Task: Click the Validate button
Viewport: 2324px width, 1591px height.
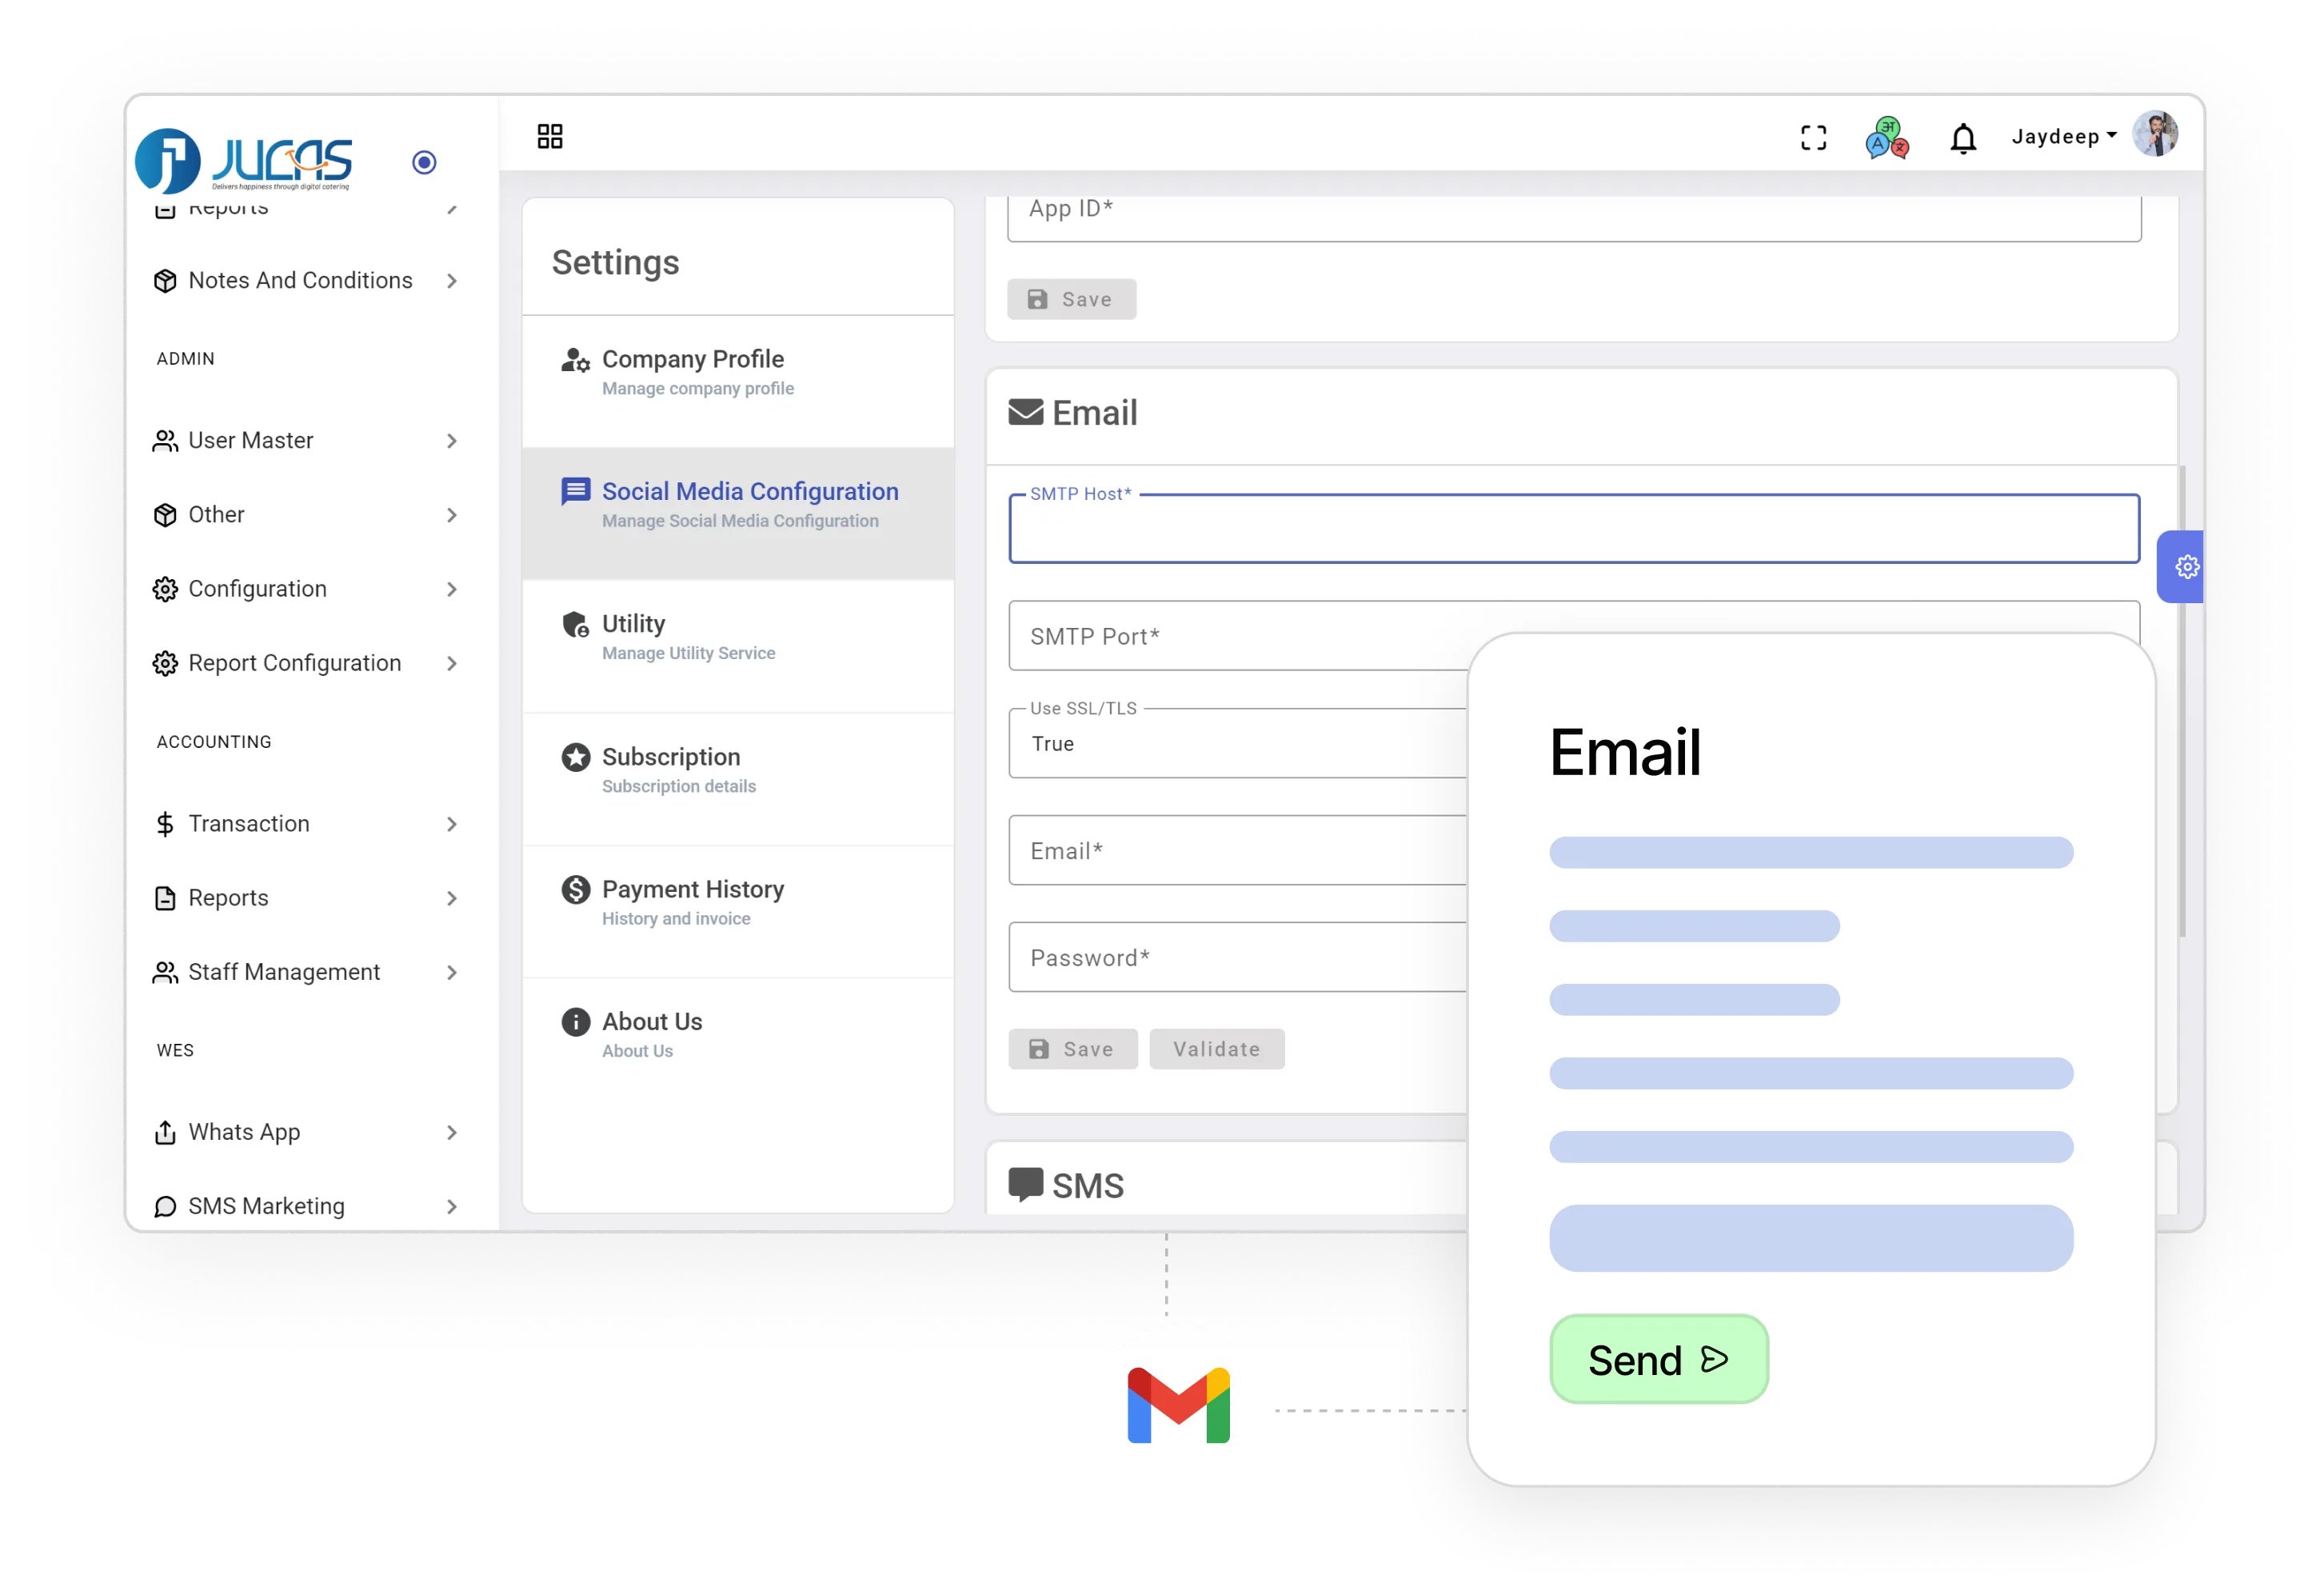Action: point(1216,1049)
